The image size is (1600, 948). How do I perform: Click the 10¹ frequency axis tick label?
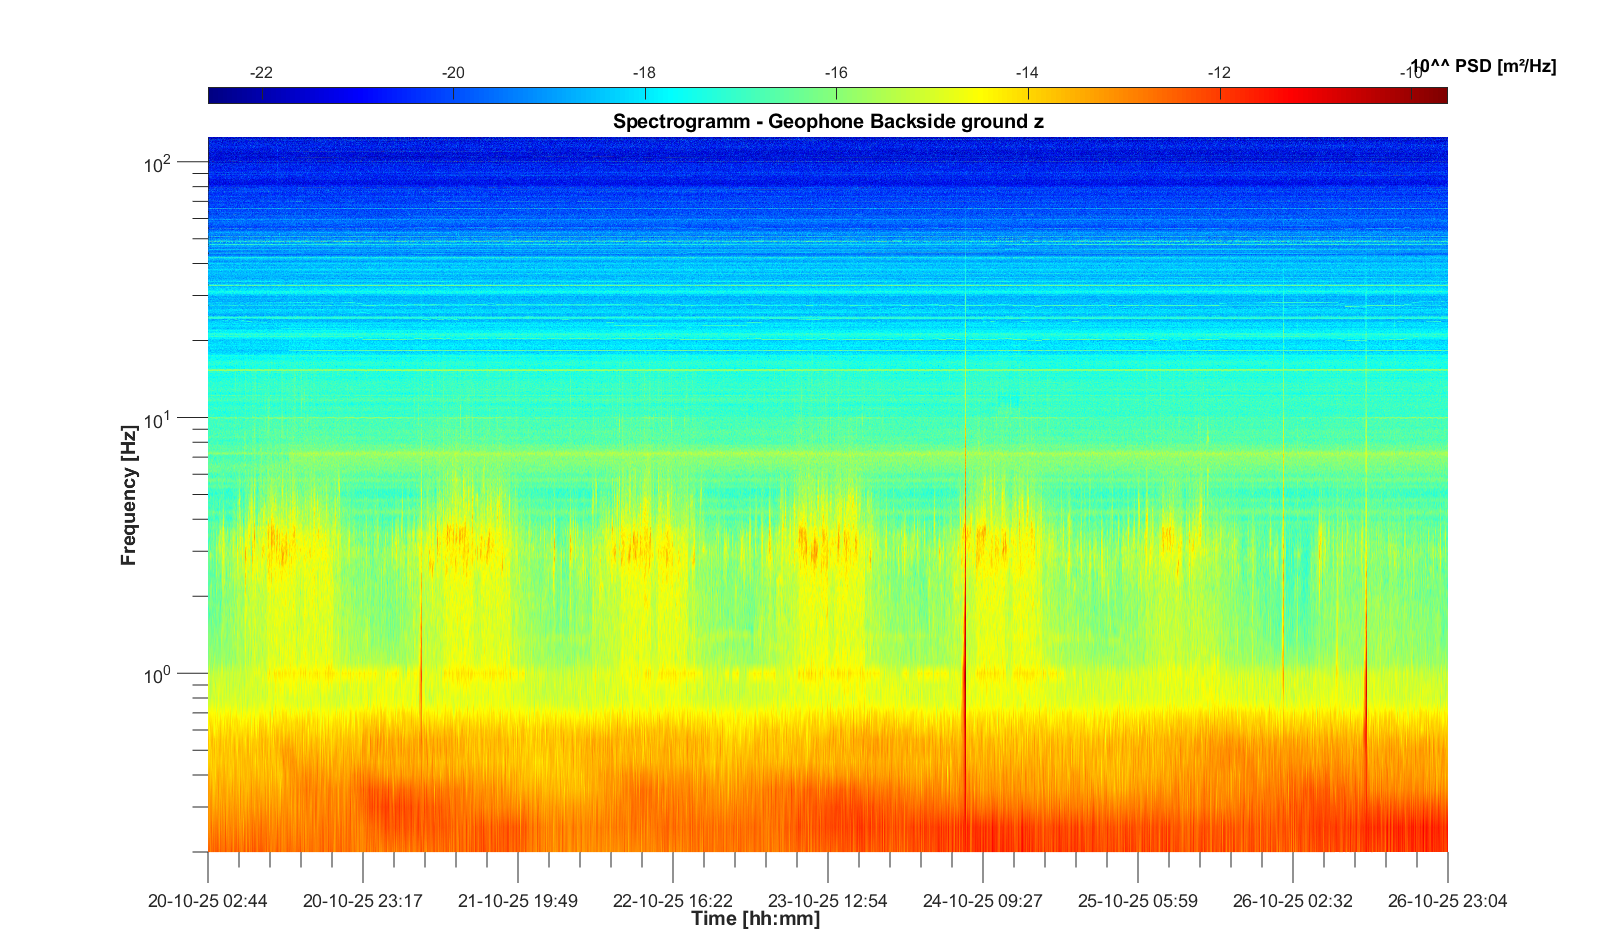click(x=158, y=420)
